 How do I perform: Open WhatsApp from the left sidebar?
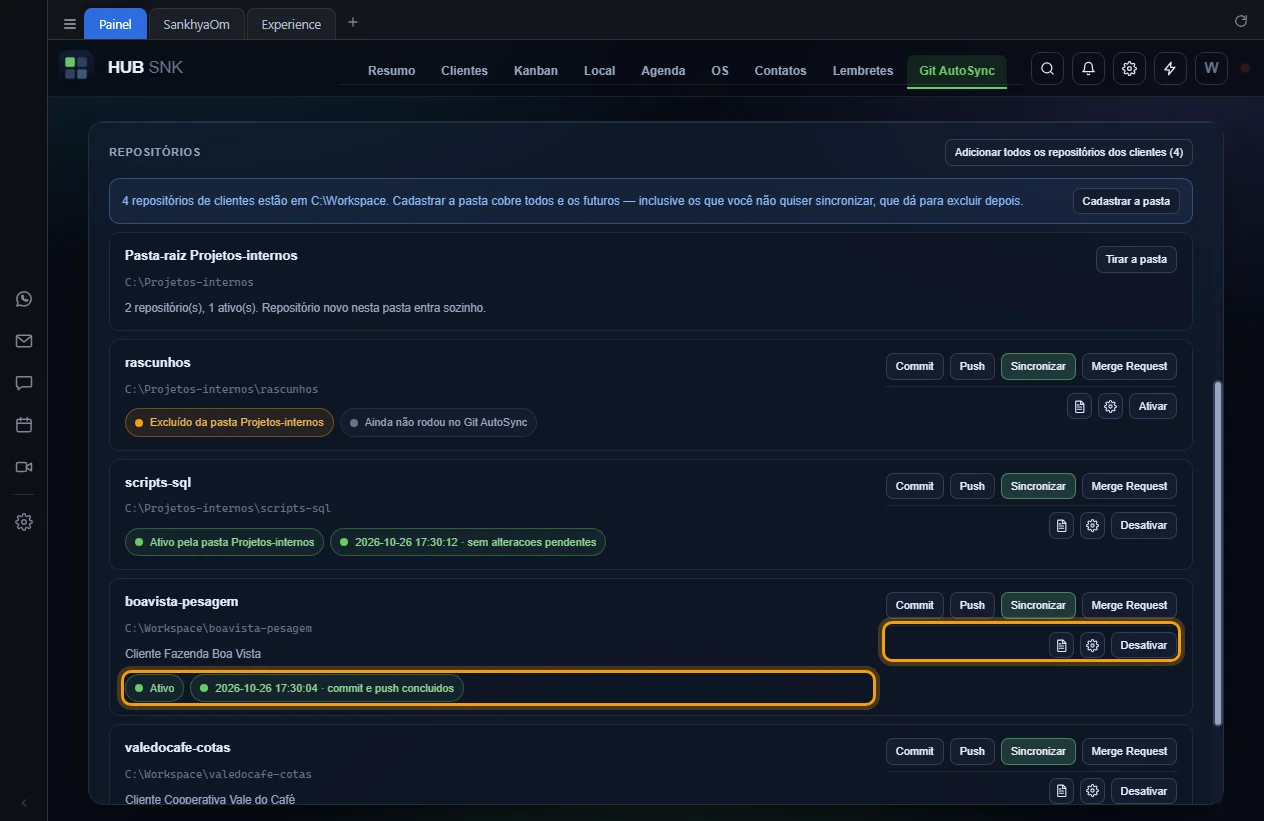point(24,299)
